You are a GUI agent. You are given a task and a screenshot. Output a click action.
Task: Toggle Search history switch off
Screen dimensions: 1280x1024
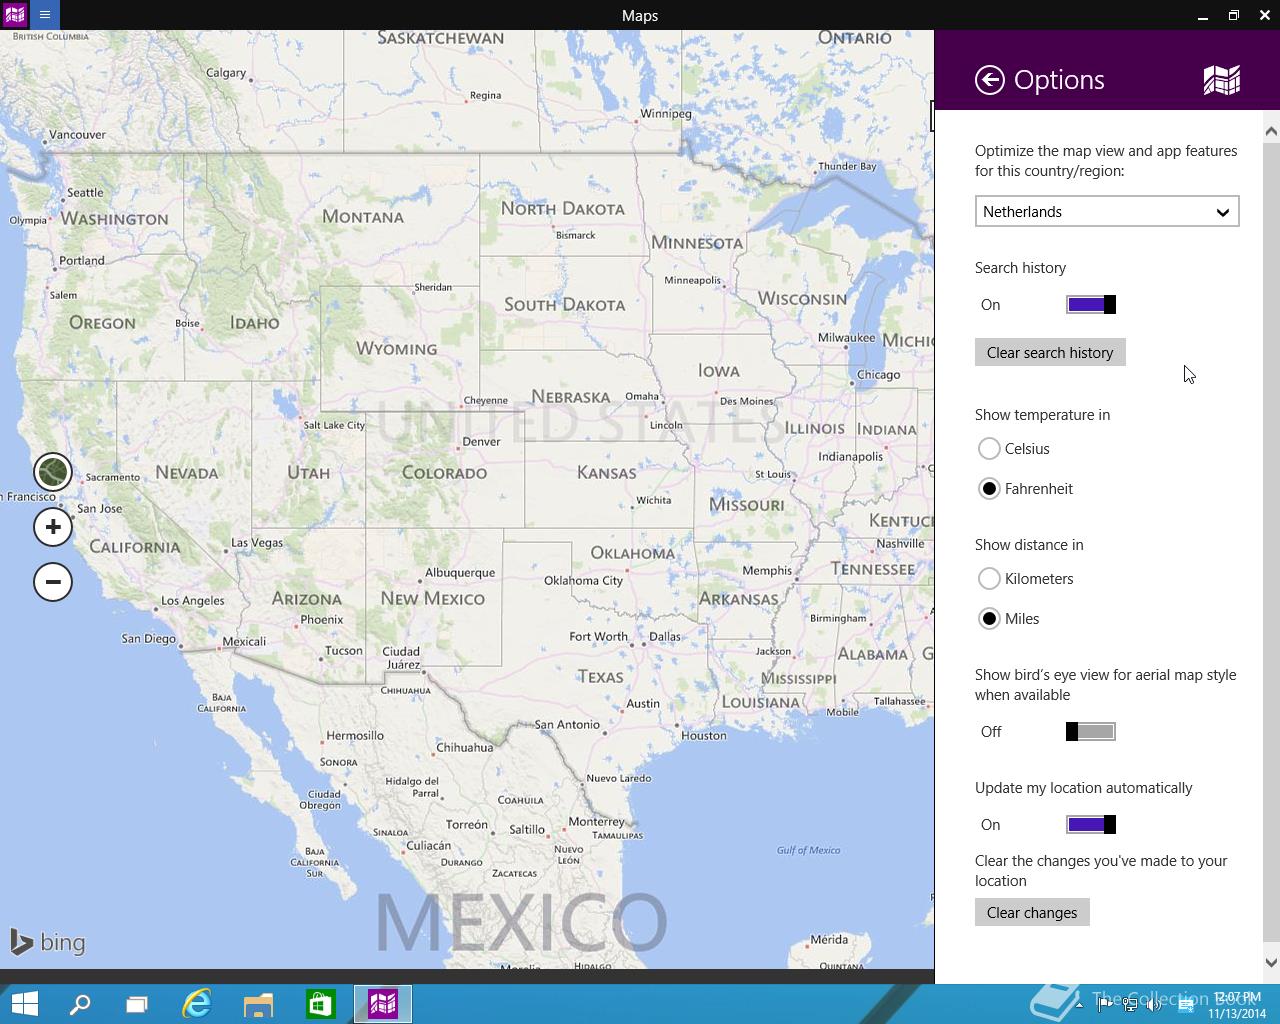click(x=1091, y=305)
